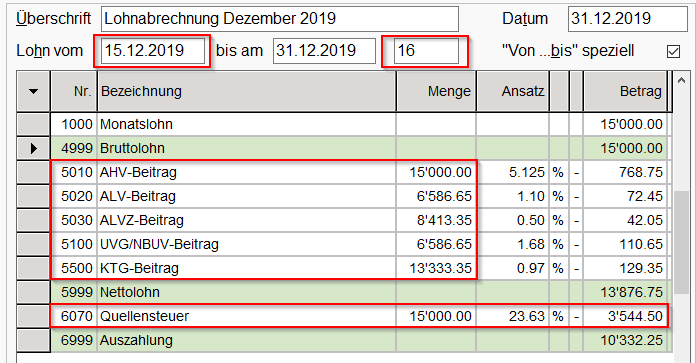Click the Ansatz value 5.125
The image size is (696, 363).
point(526,172)
